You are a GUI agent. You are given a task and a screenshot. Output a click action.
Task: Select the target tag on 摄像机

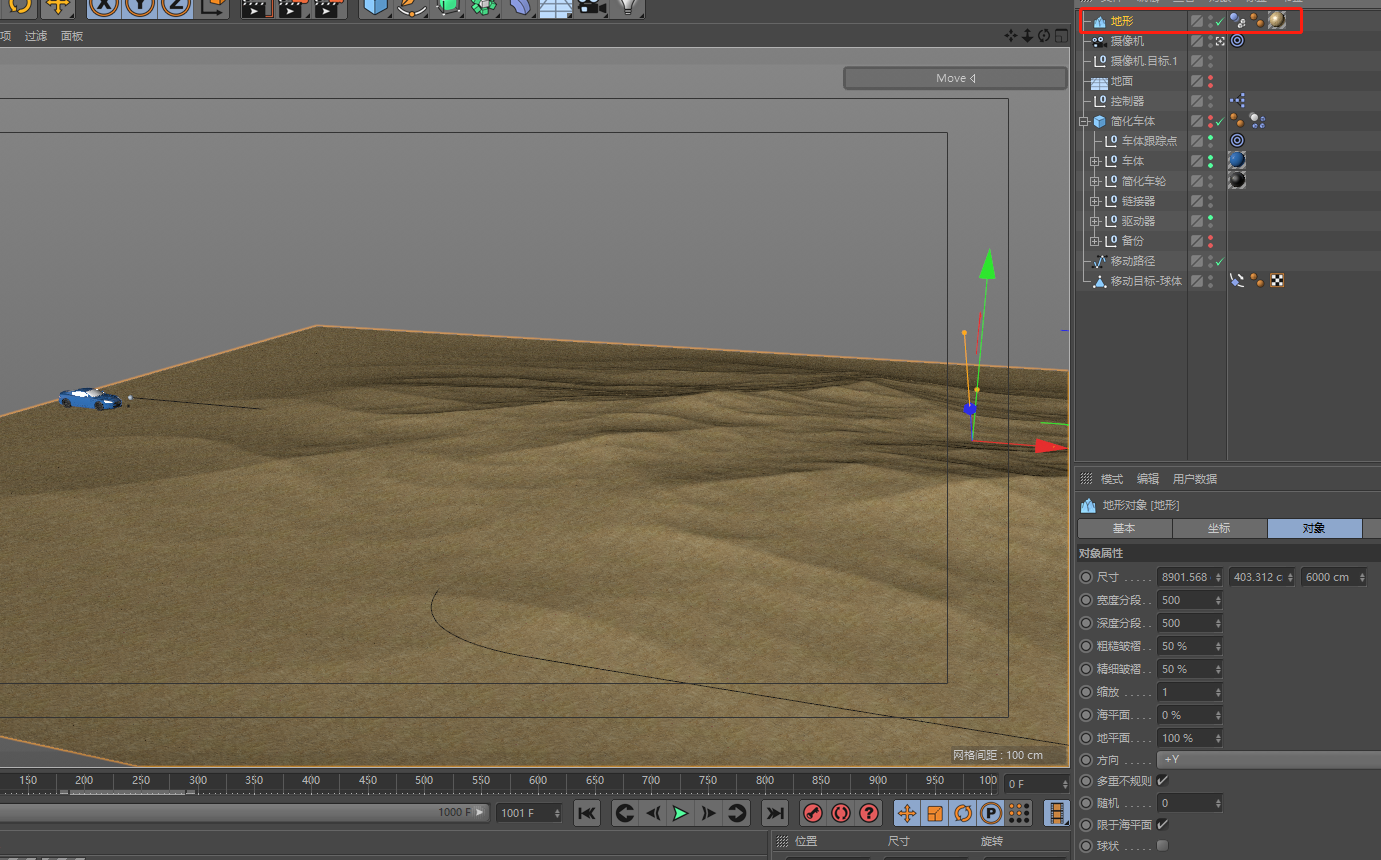pos(1237,41)
